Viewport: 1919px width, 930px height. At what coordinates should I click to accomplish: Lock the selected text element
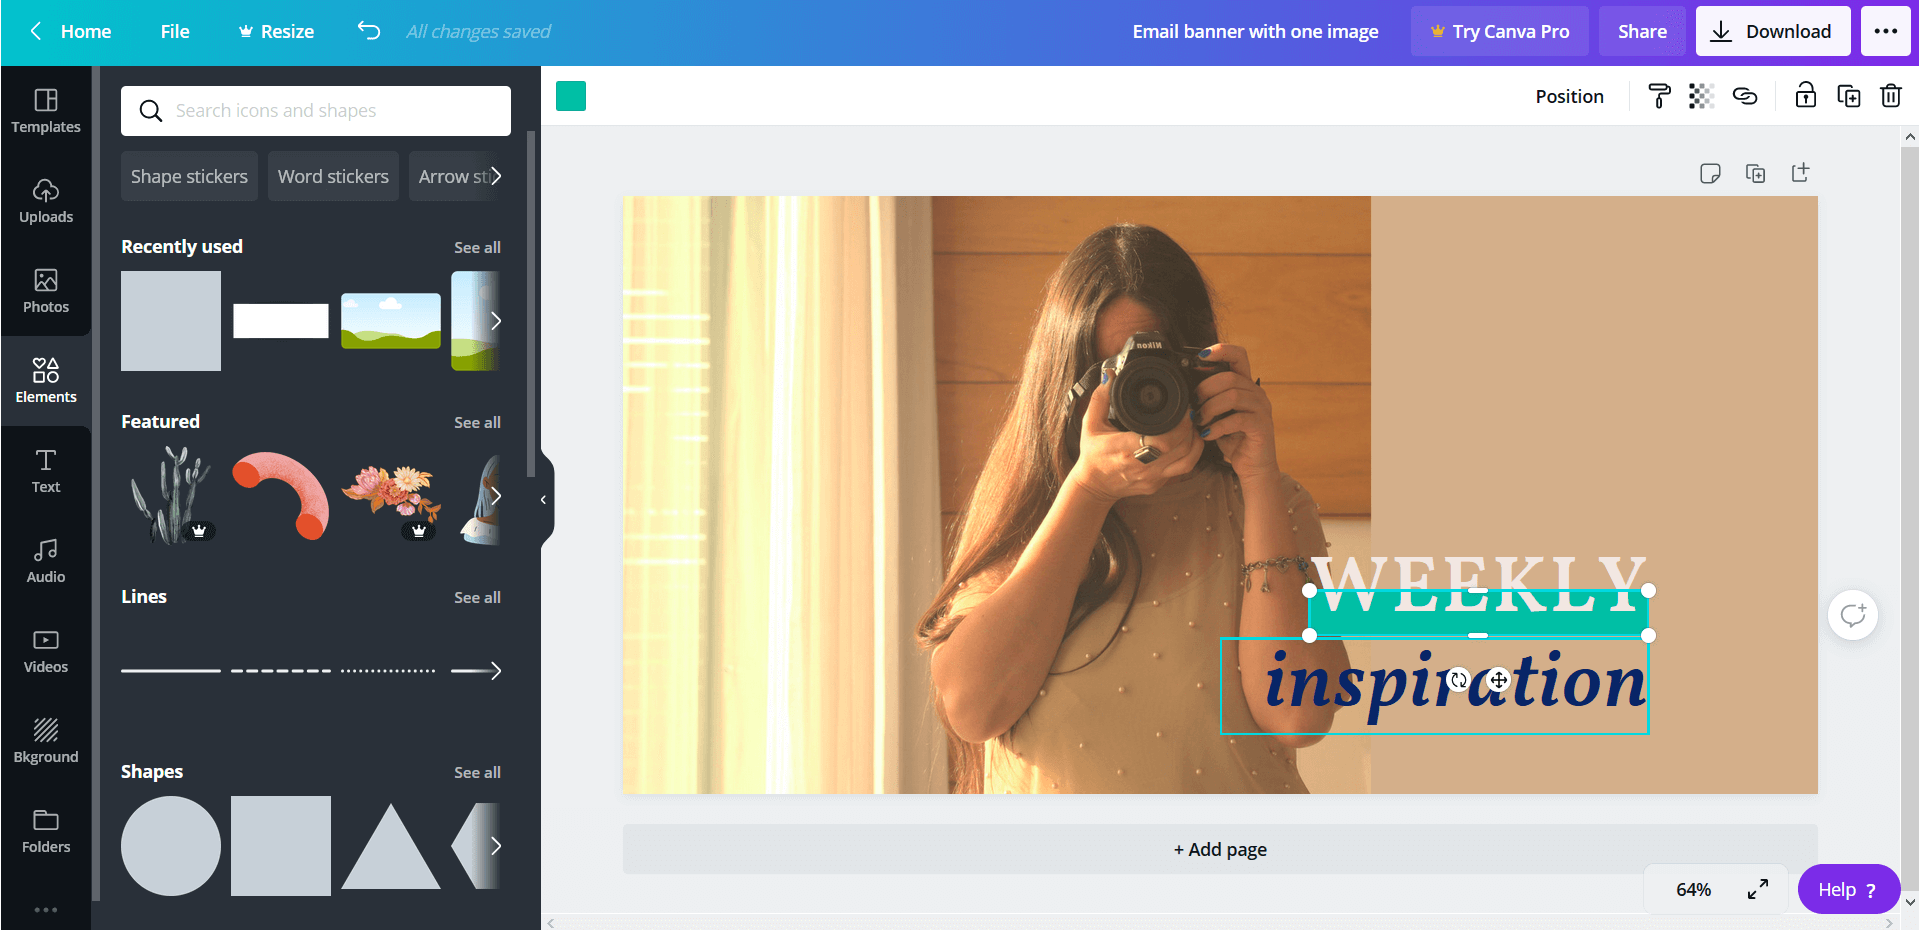coord(1804,95)
